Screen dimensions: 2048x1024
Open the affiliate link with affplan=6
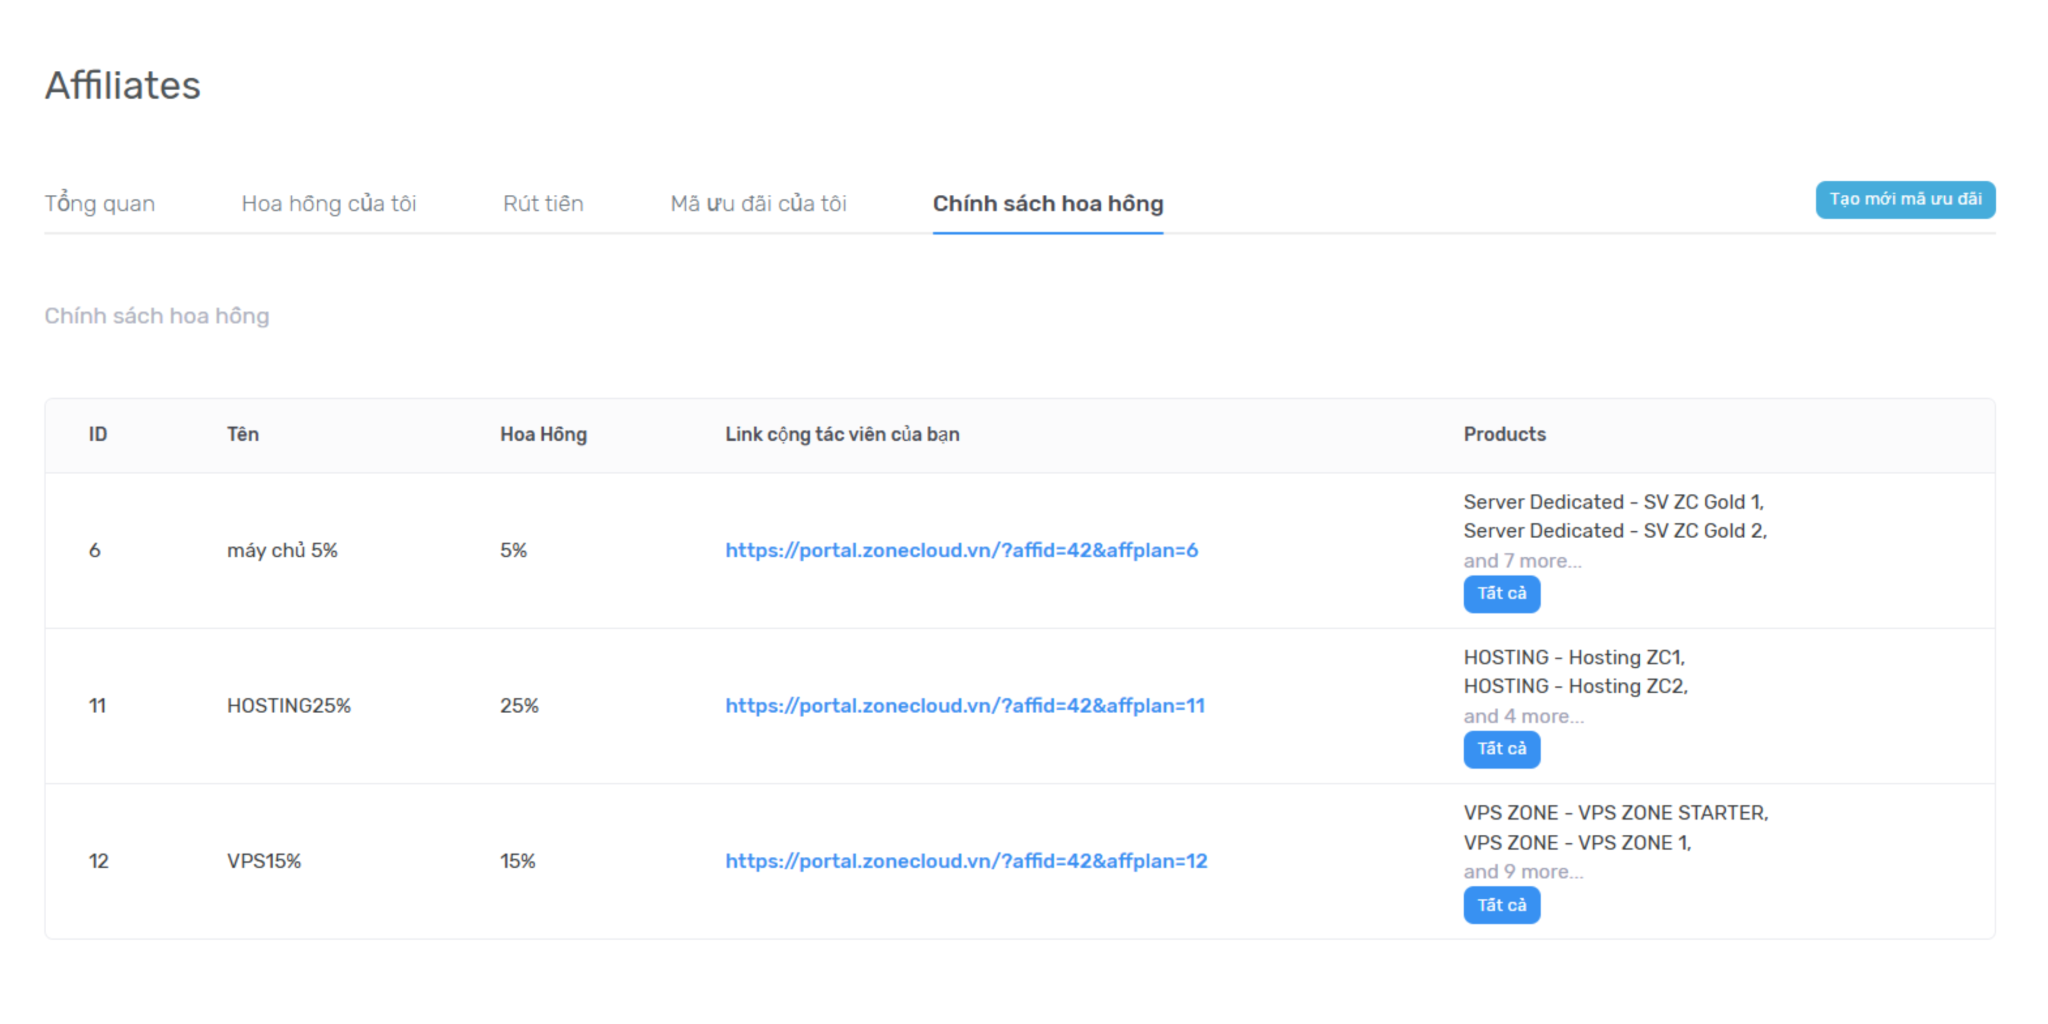pos(961,550)
